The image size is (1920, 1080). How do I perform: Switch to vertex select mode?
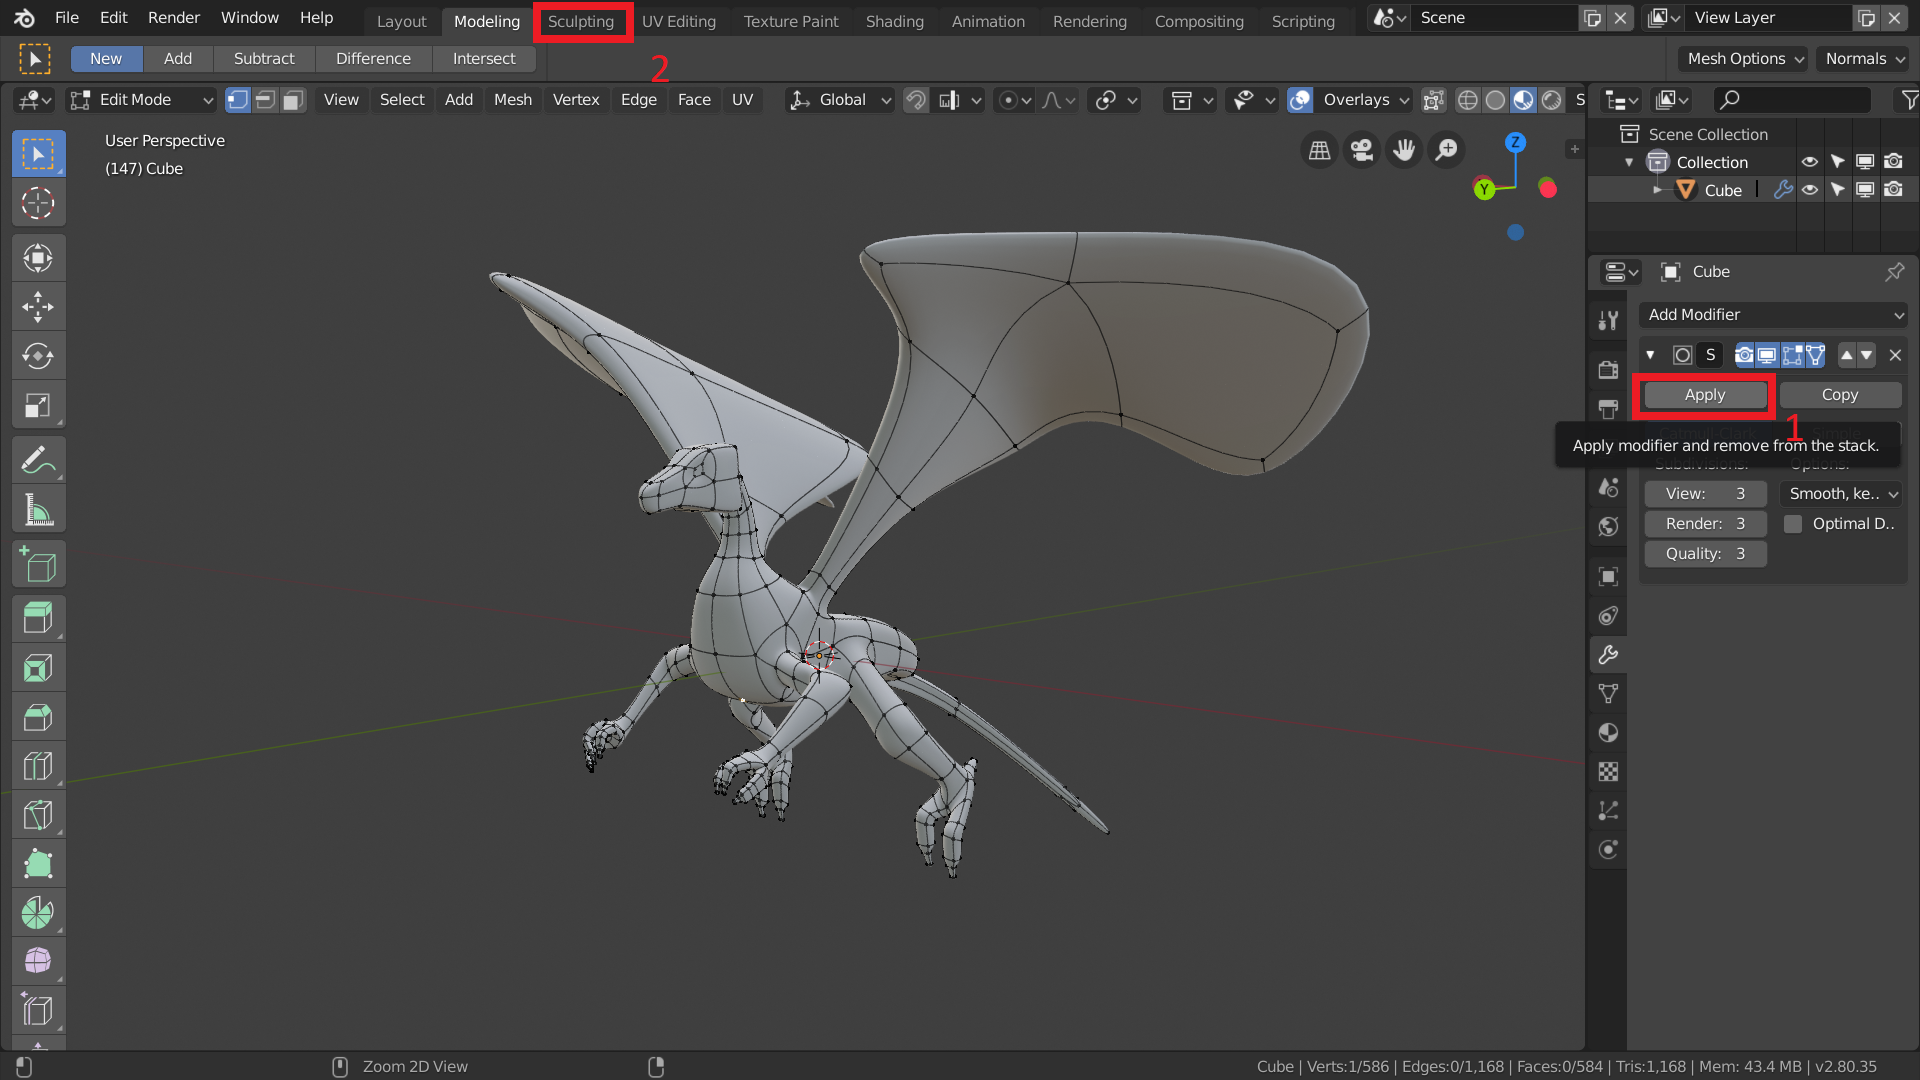click(x=237, y=100)
